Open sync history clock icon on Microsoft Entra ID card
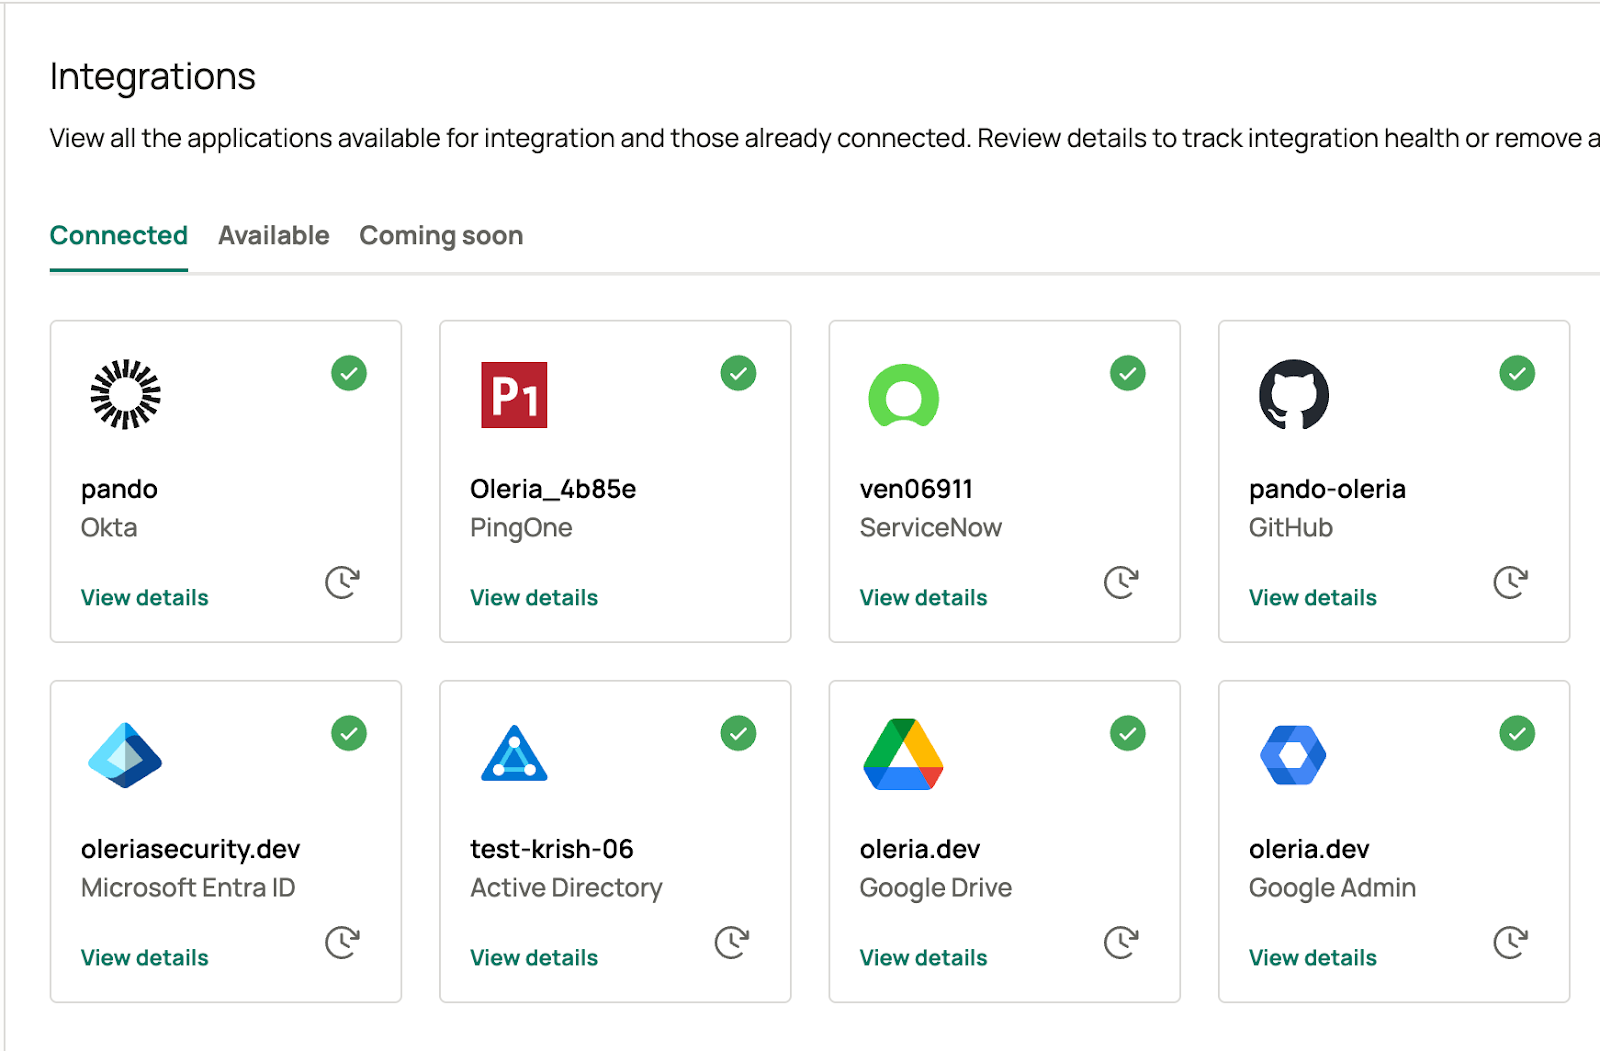 [x=342, y=942]
